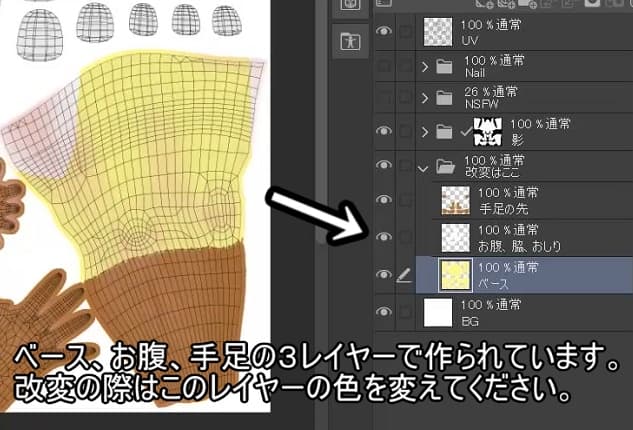Viewport: 633px width, 430px height.
Task: Click the ベース layer name
Action: (493, 284)
